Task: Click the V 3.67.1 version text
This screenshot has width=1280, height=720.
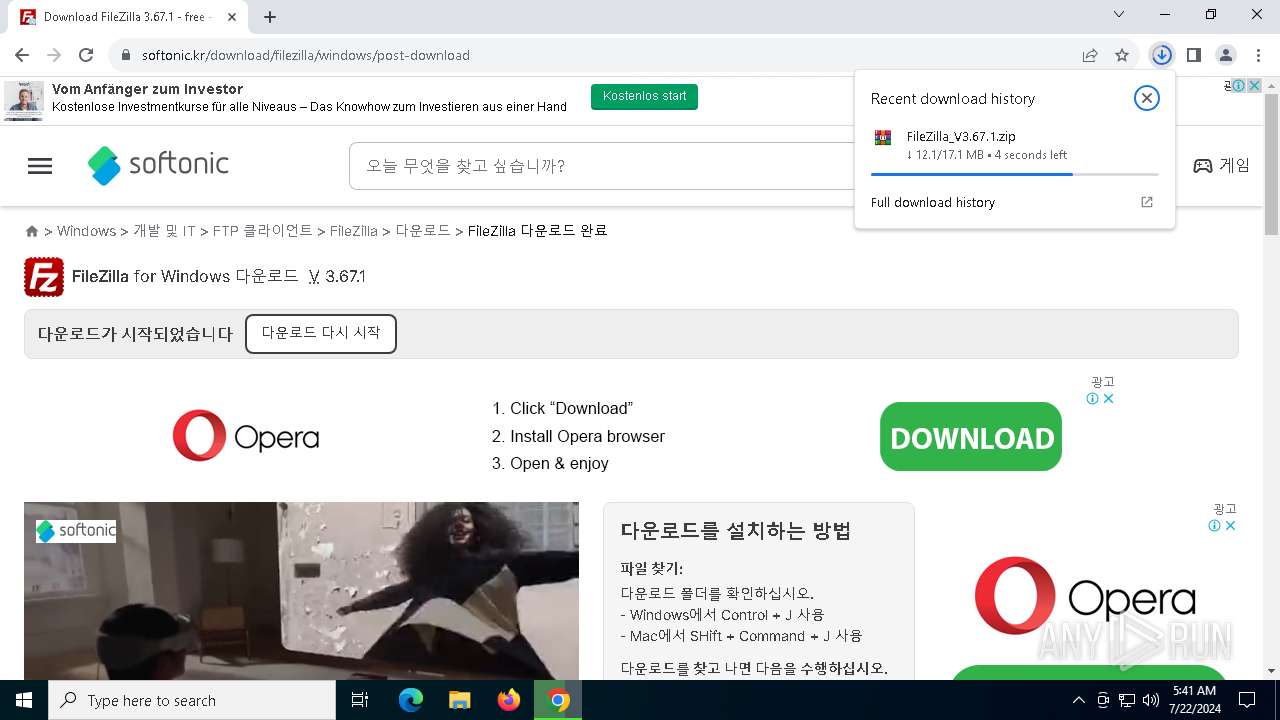Action: pos(337,277)
